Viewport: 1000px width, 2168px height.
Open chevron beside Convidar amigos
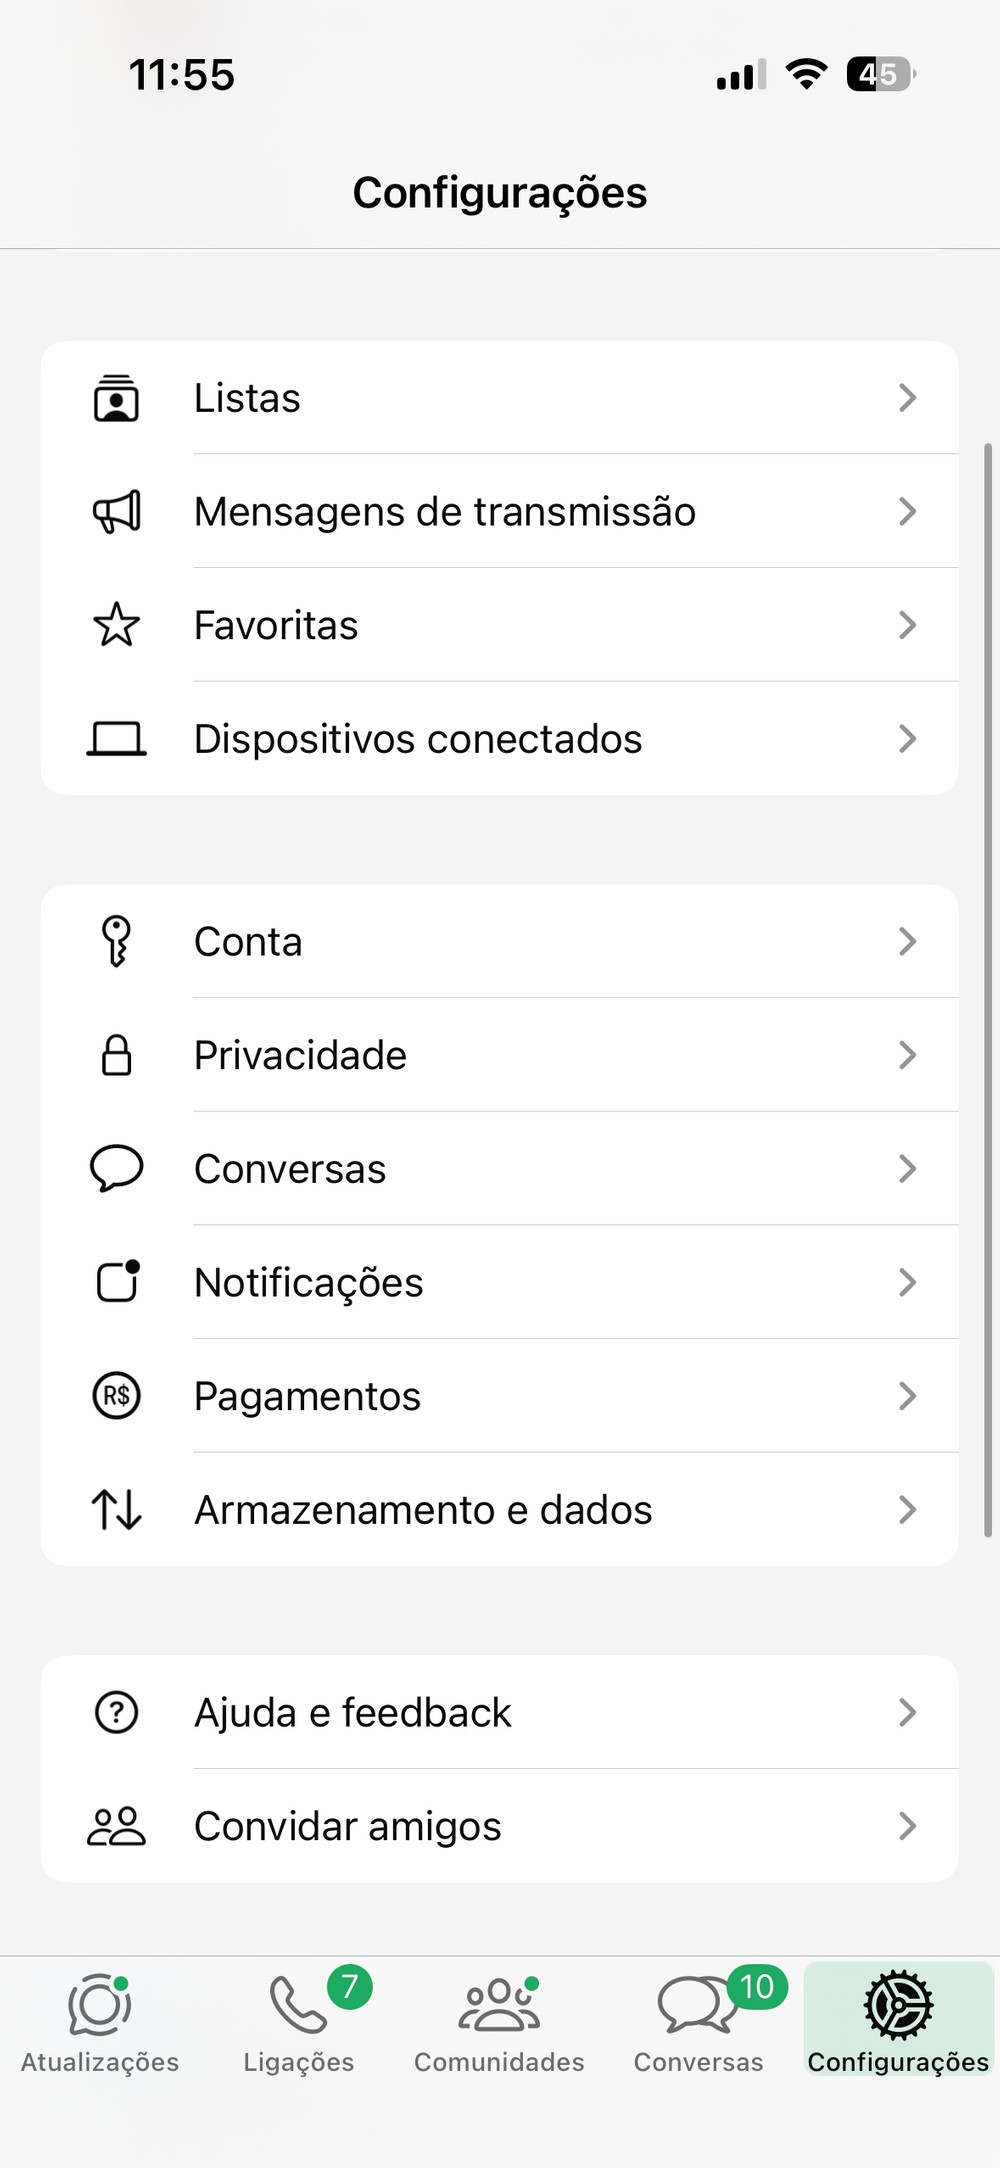[907, 1826]
